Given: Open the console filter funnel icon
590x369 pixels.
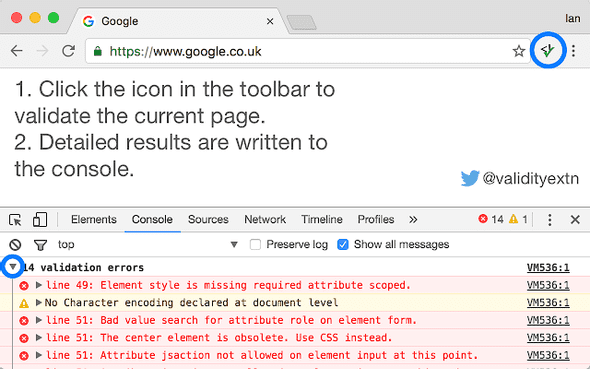Looking at the screenshot, I should coord(40,245).
